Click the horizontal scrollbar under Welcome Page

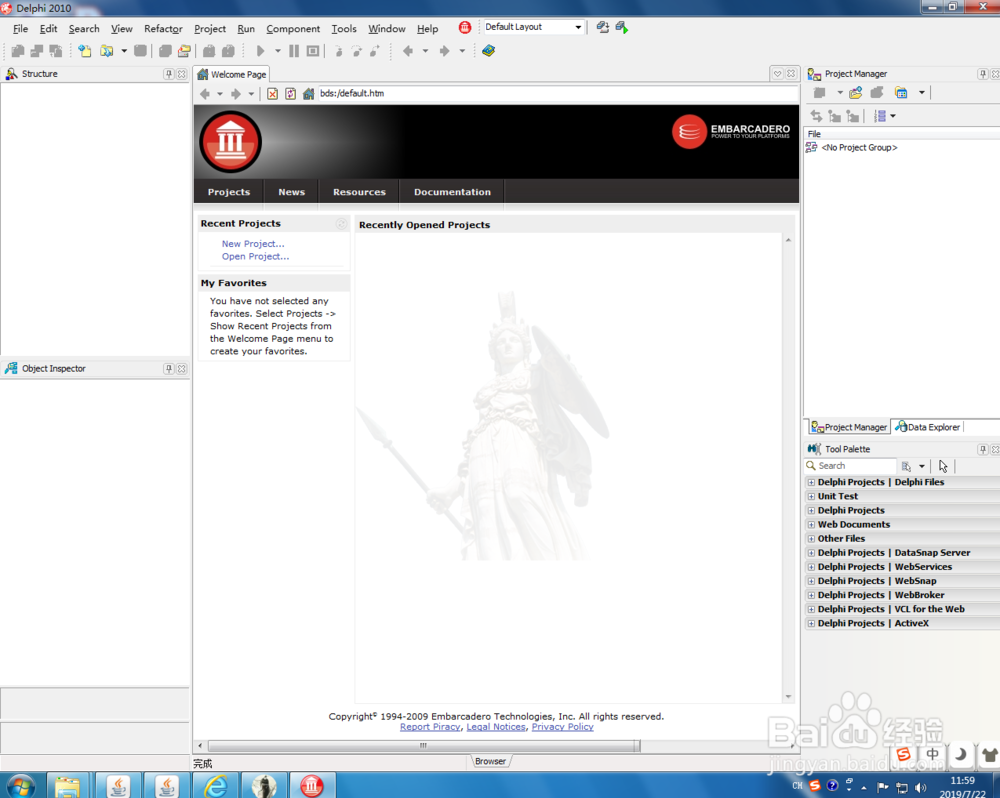(423, 745)
